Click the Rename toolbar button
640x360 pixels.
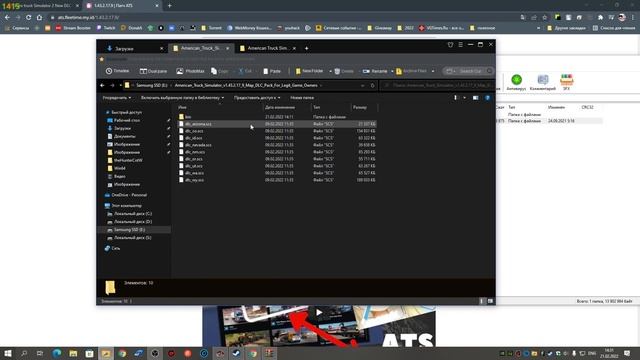tap(375, 71)
